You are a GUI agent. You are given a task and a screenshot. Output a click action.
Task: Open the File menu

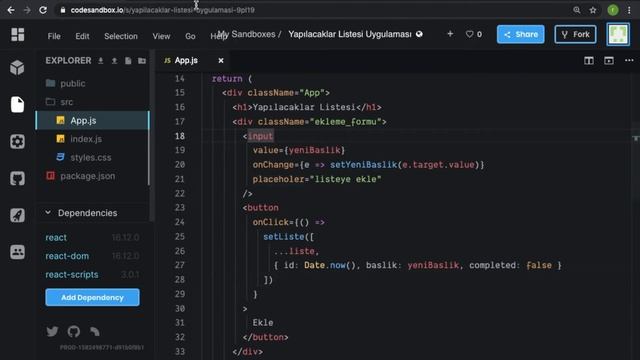54,36
